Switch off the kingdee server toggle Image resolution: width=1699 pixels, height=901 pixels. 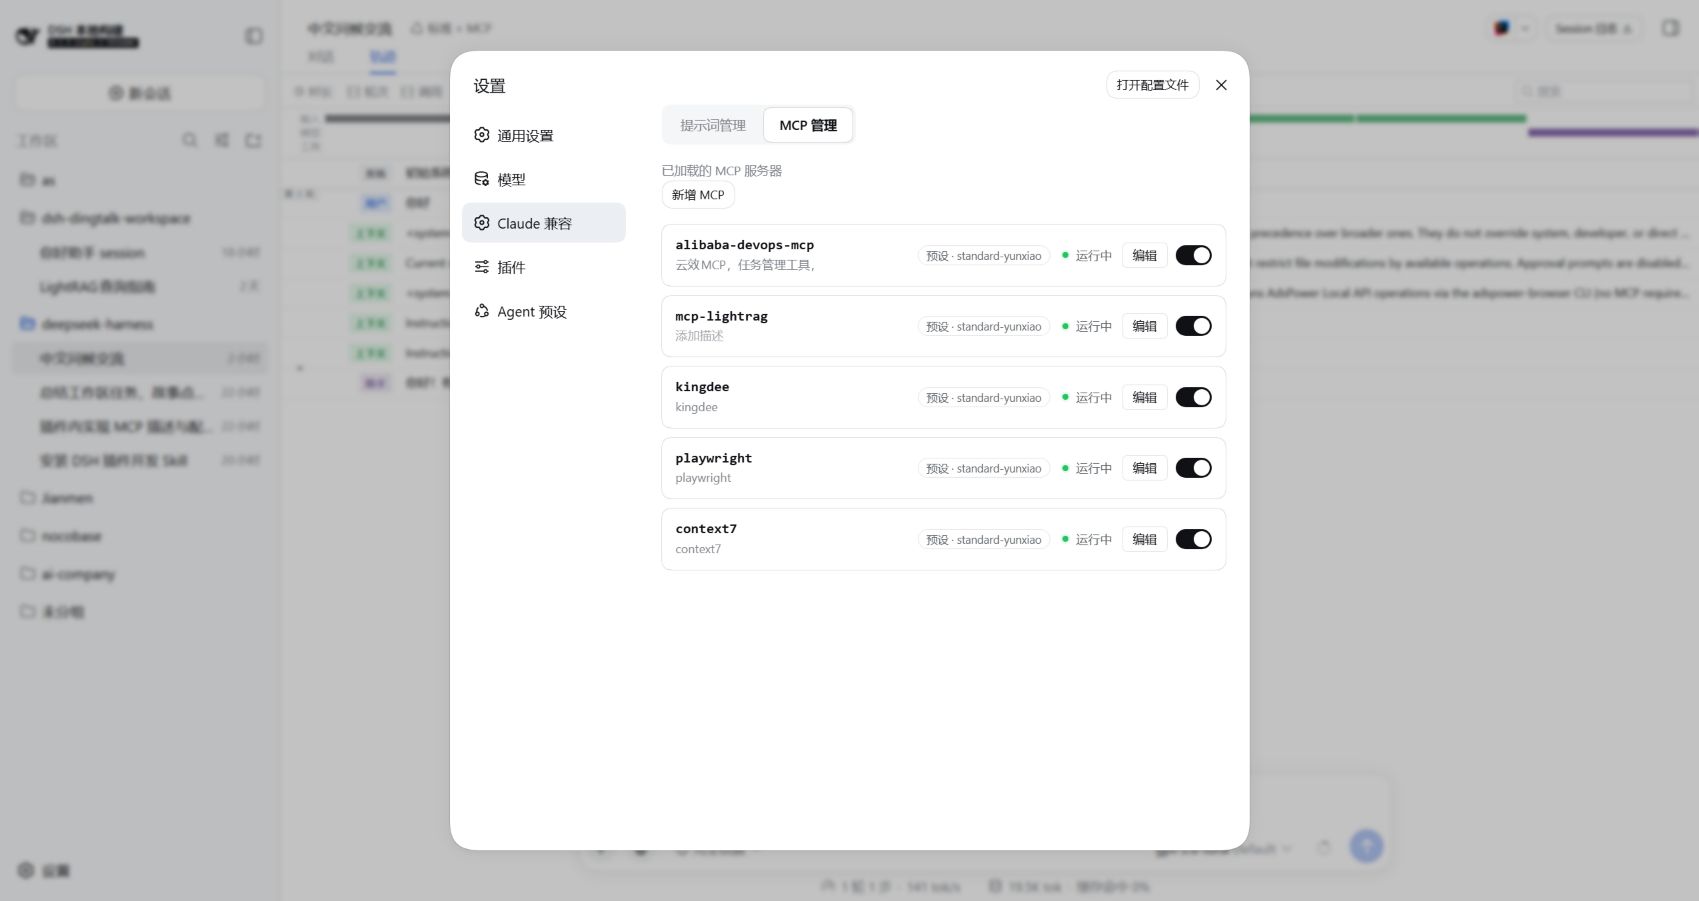point(1193,397)
